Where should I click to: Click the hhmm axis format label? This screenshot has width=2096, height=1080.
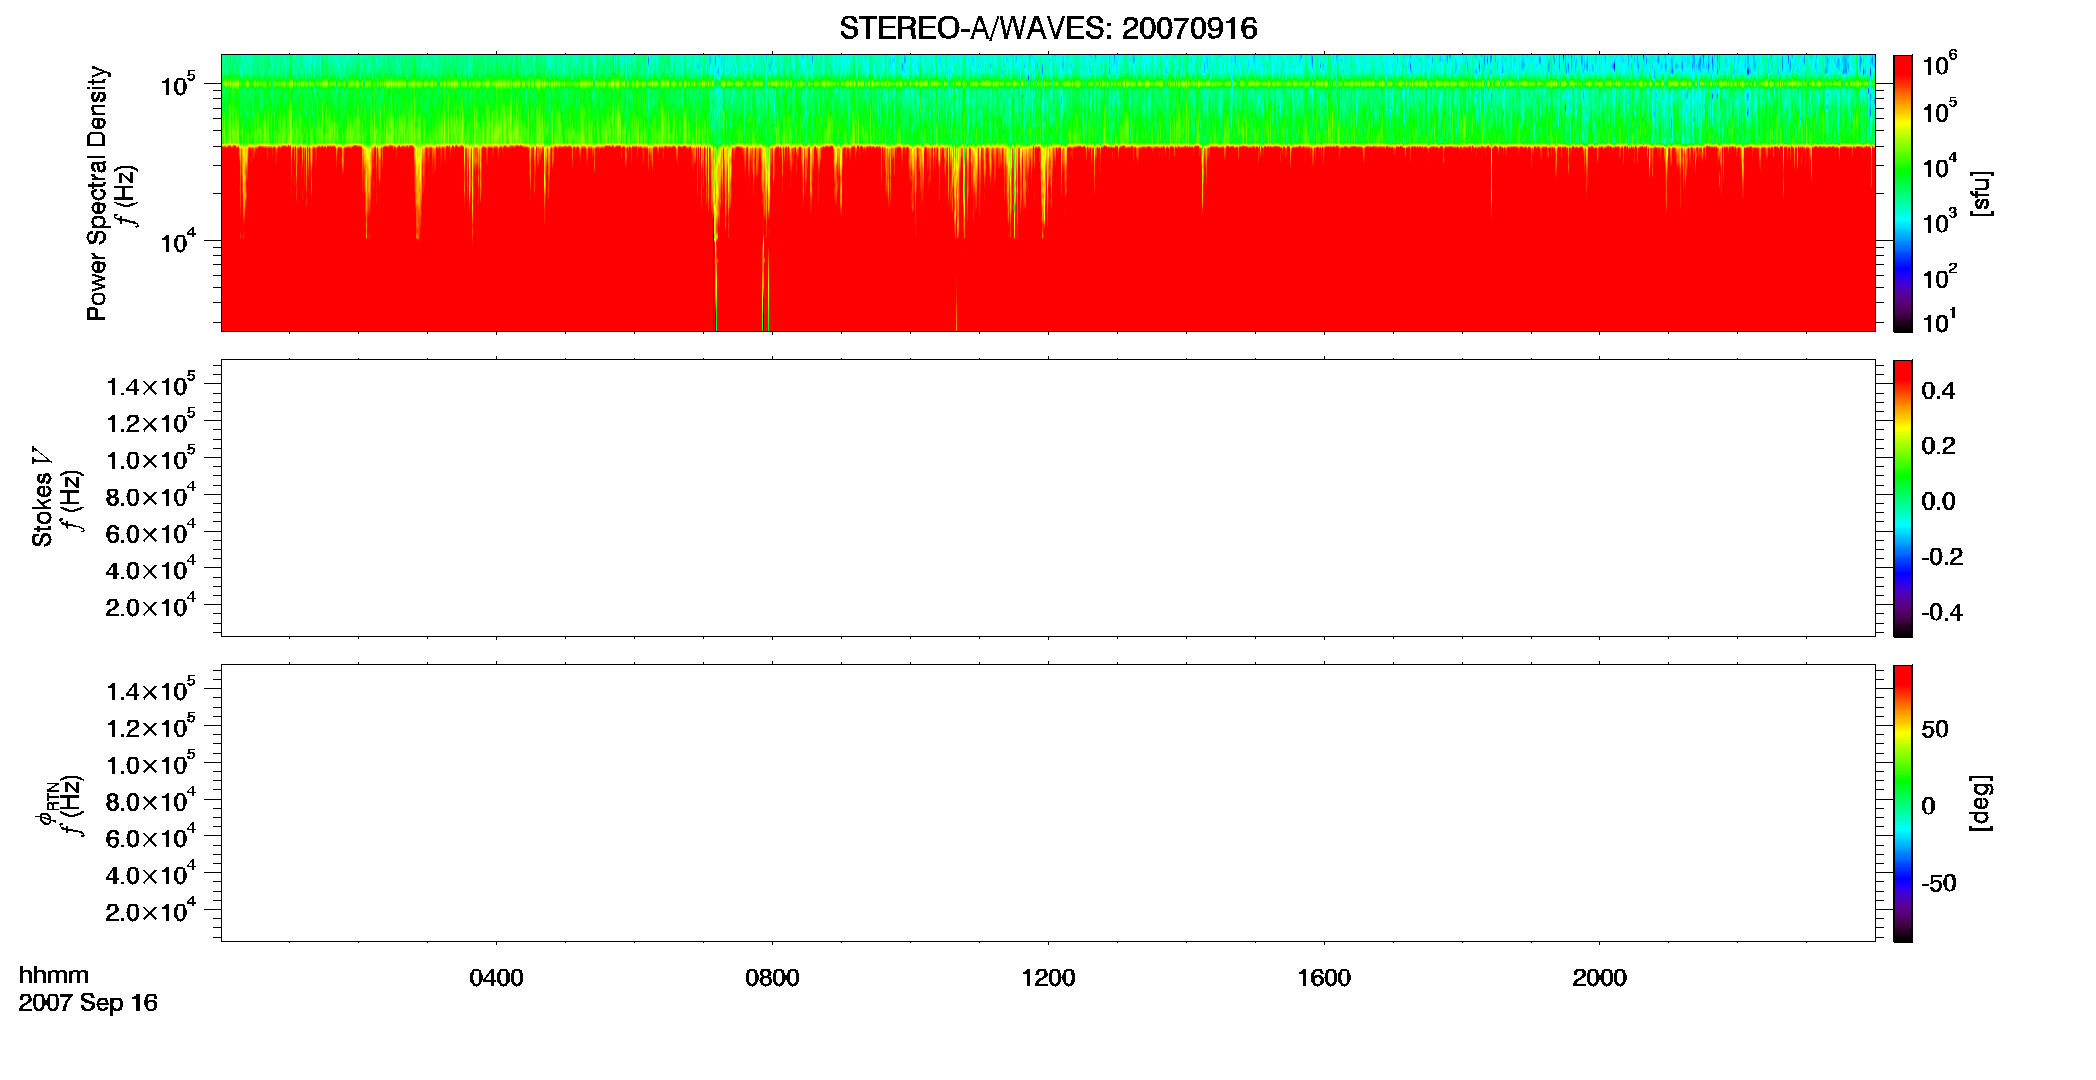click(x=54, y=975)
